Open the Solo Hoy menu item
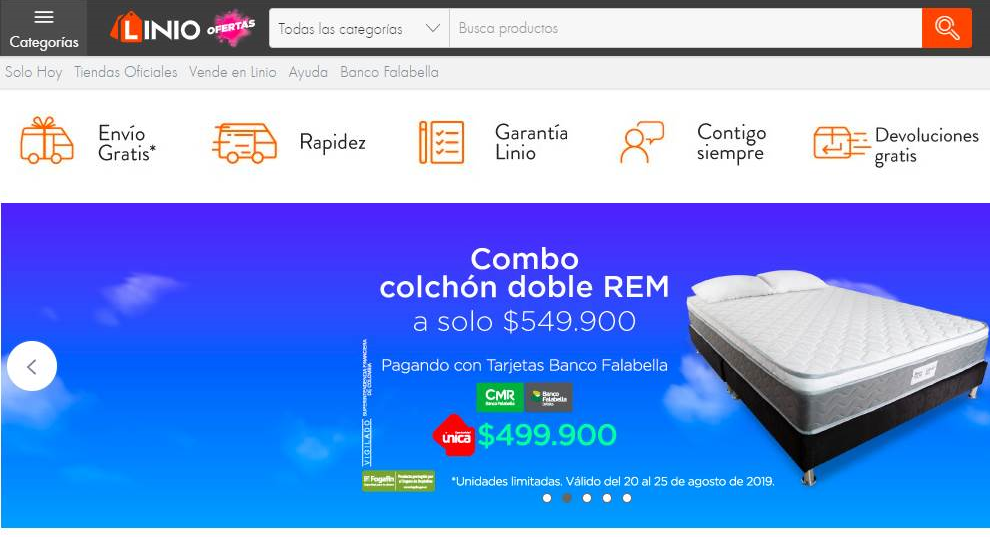 [33, 73]
